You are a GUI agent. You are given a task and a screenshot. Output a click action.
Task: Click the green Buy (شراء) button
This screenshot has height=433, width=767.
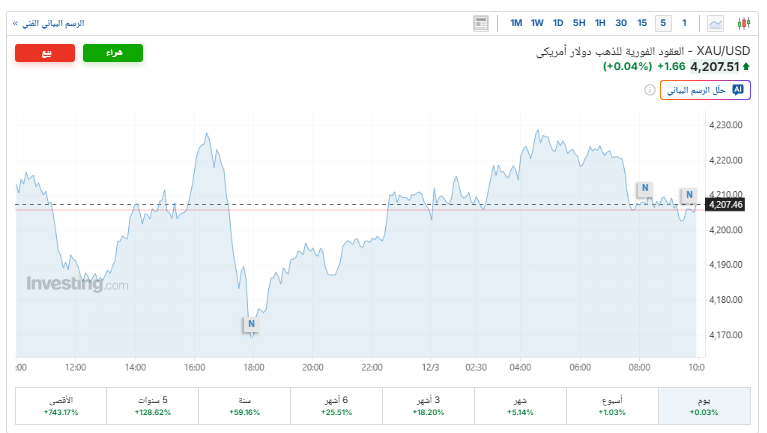113,53
